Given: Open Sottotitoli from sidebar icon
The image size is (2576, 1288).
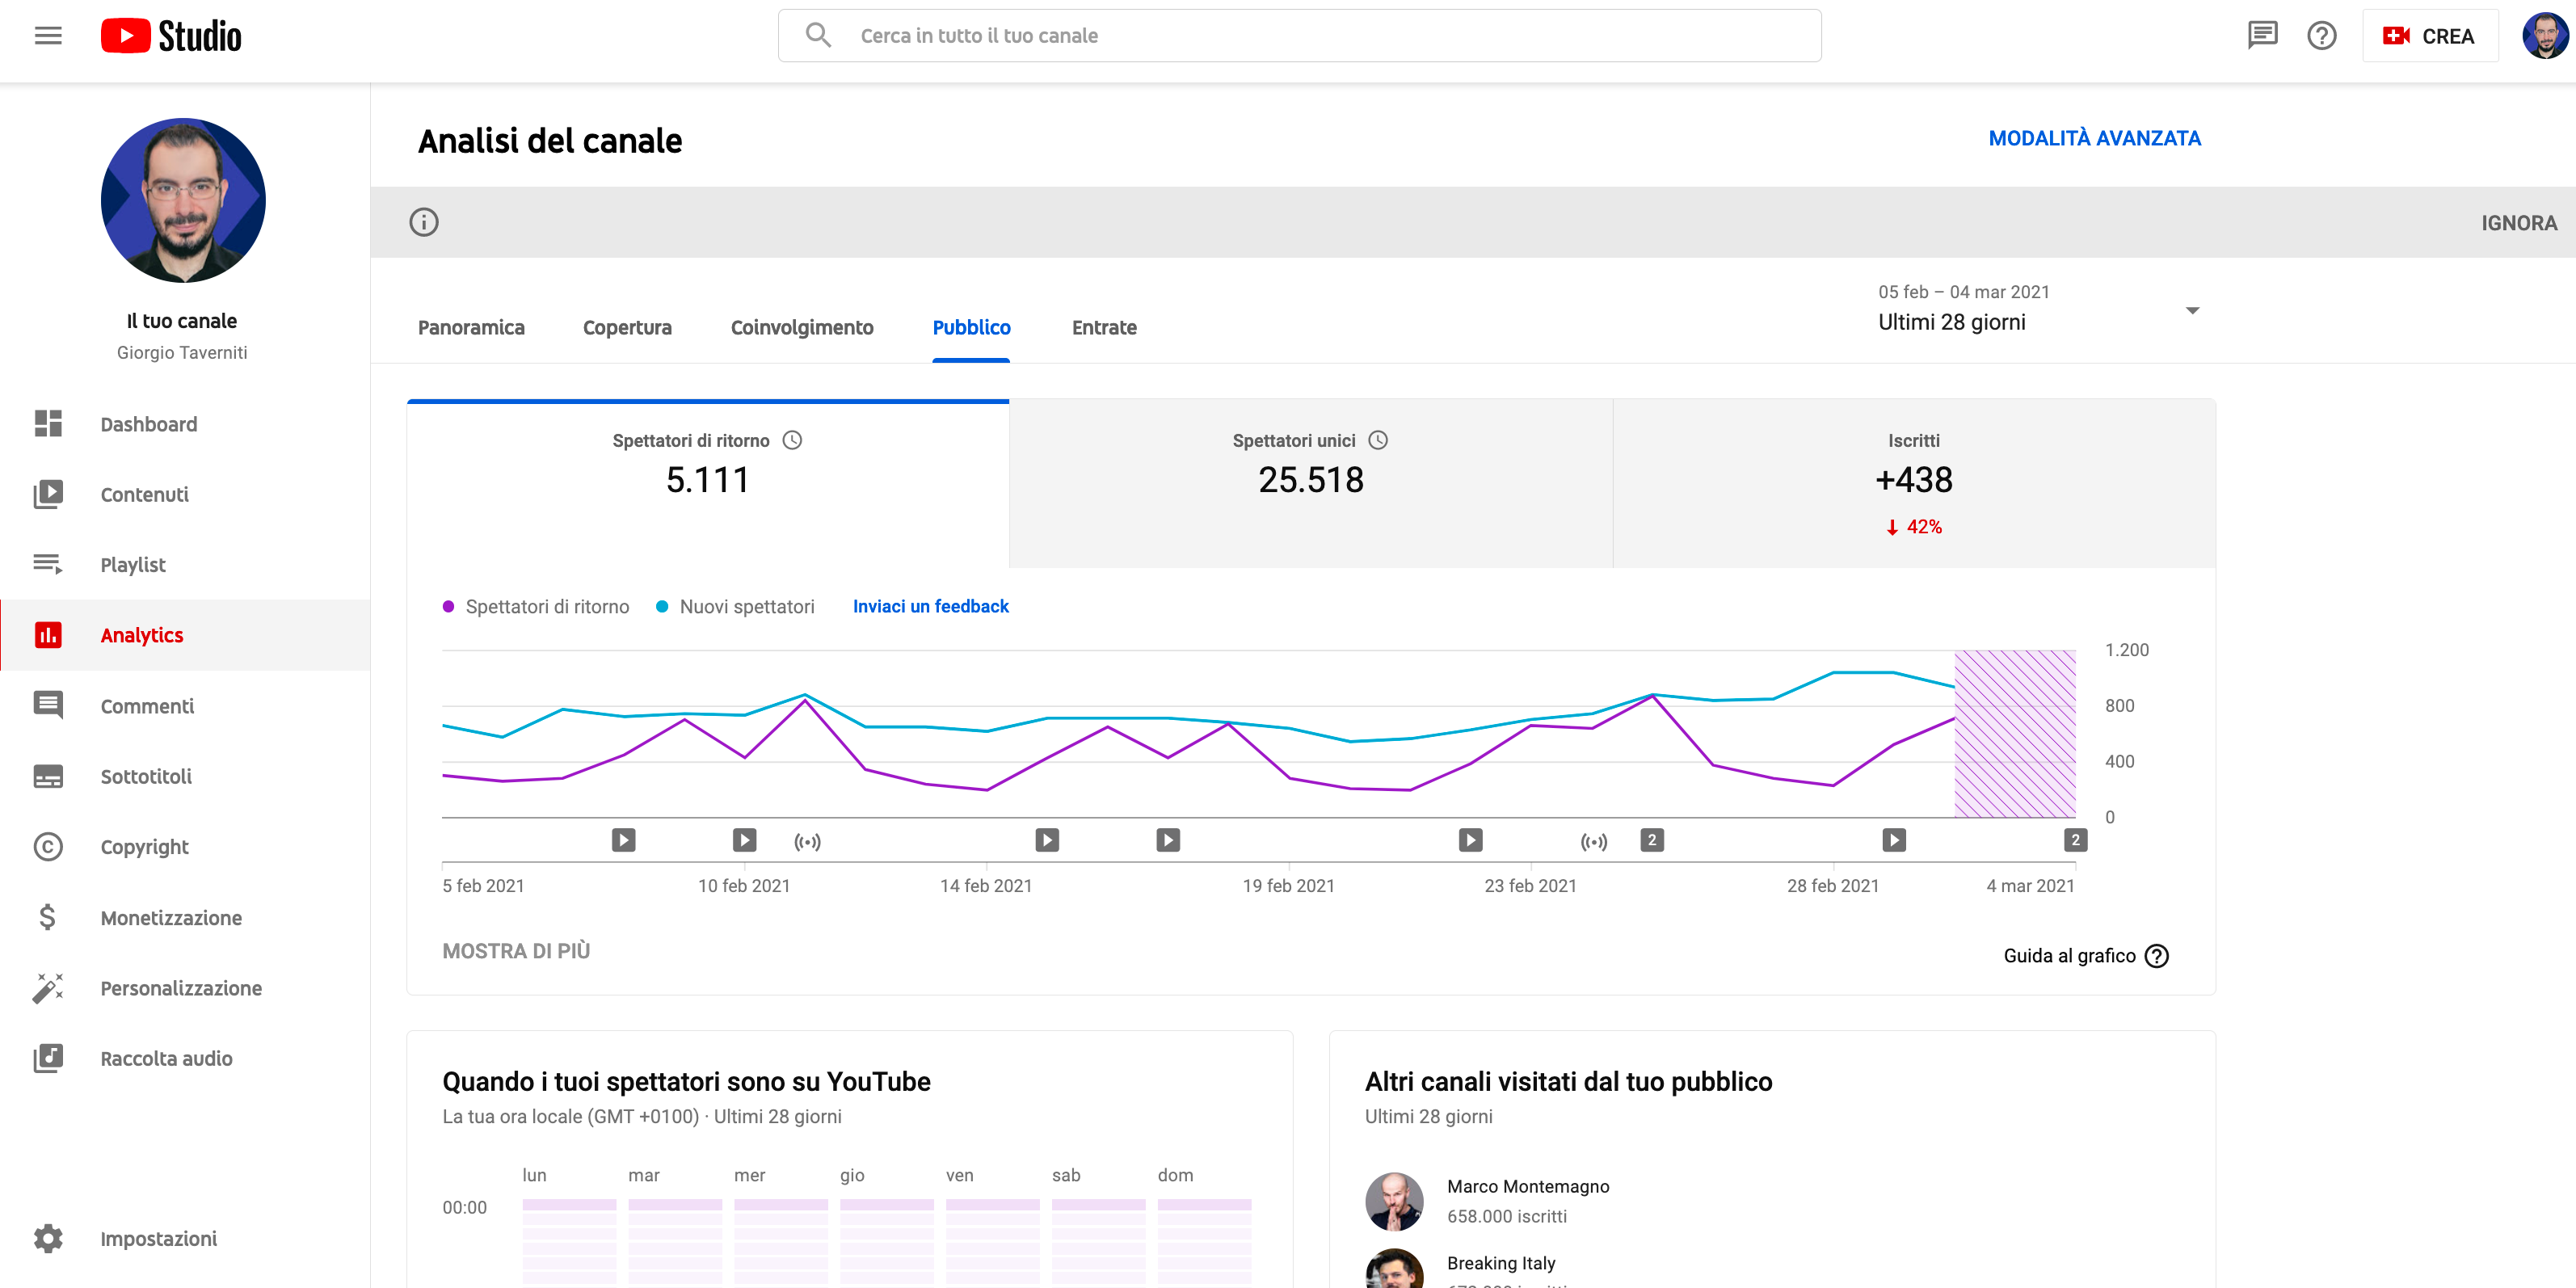Looking at the screenshot, I should pyautogui.click(x=48, y=776).
